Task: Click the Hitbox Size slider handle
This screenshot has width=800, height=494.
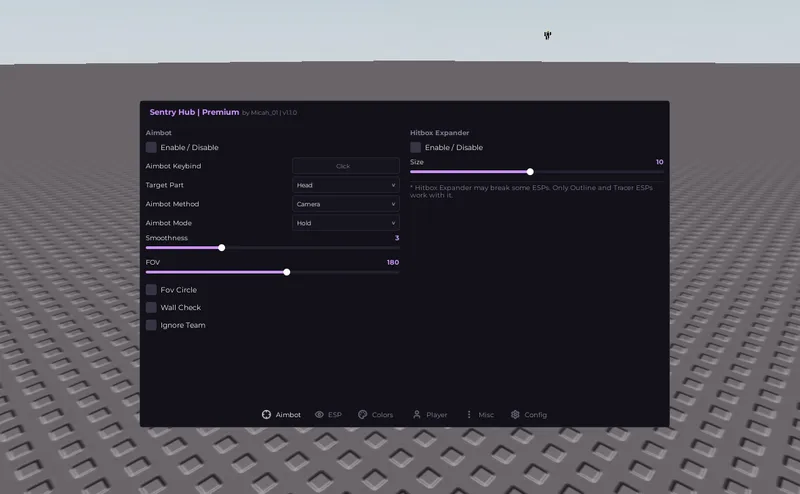Action: (x=530, y=171)
